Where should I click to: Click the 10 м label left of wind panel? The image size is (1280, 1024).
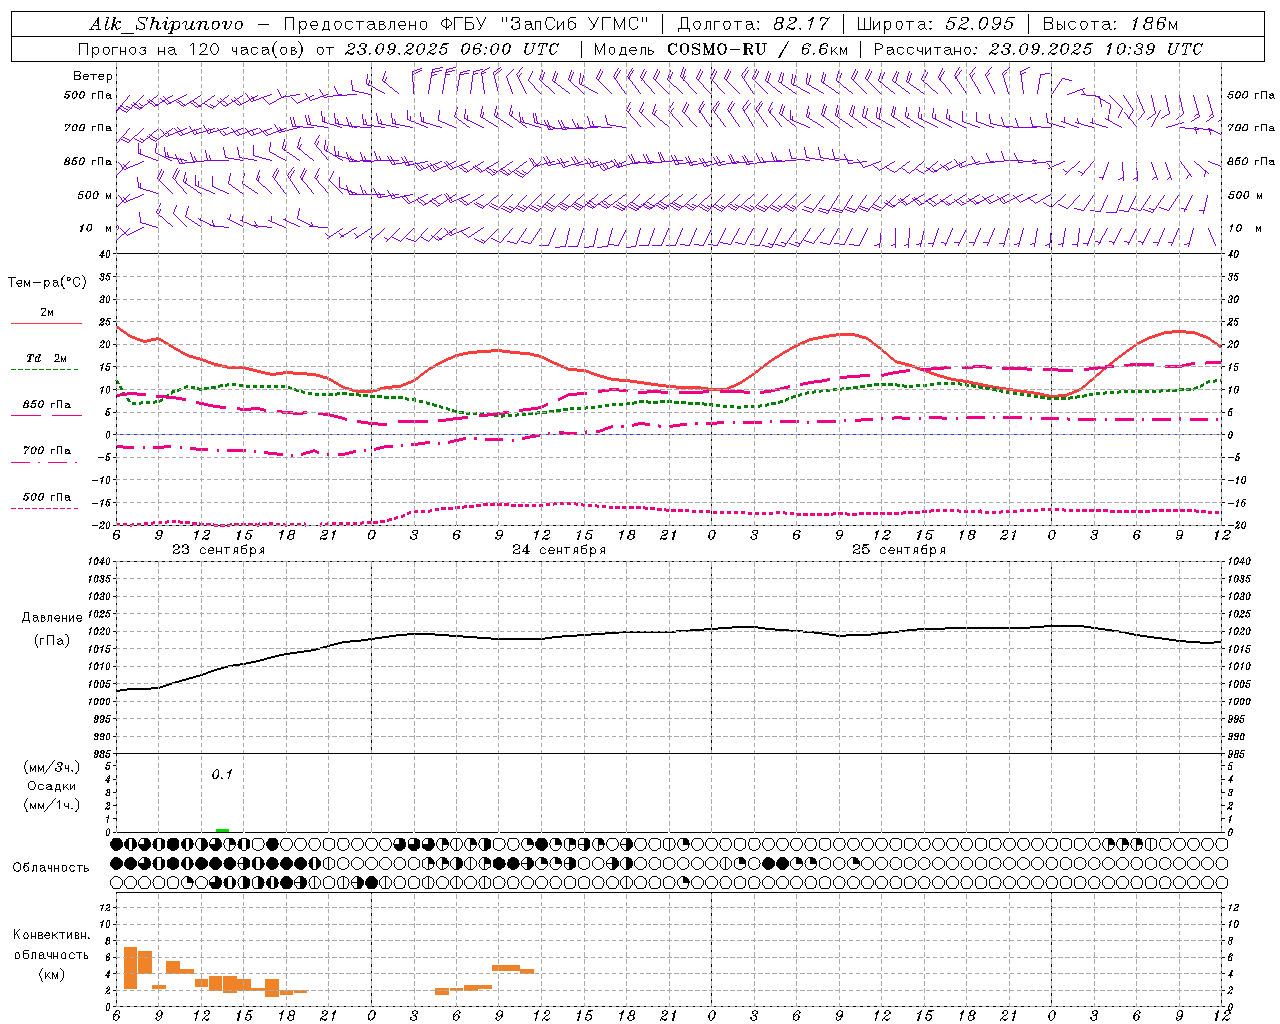96,229
